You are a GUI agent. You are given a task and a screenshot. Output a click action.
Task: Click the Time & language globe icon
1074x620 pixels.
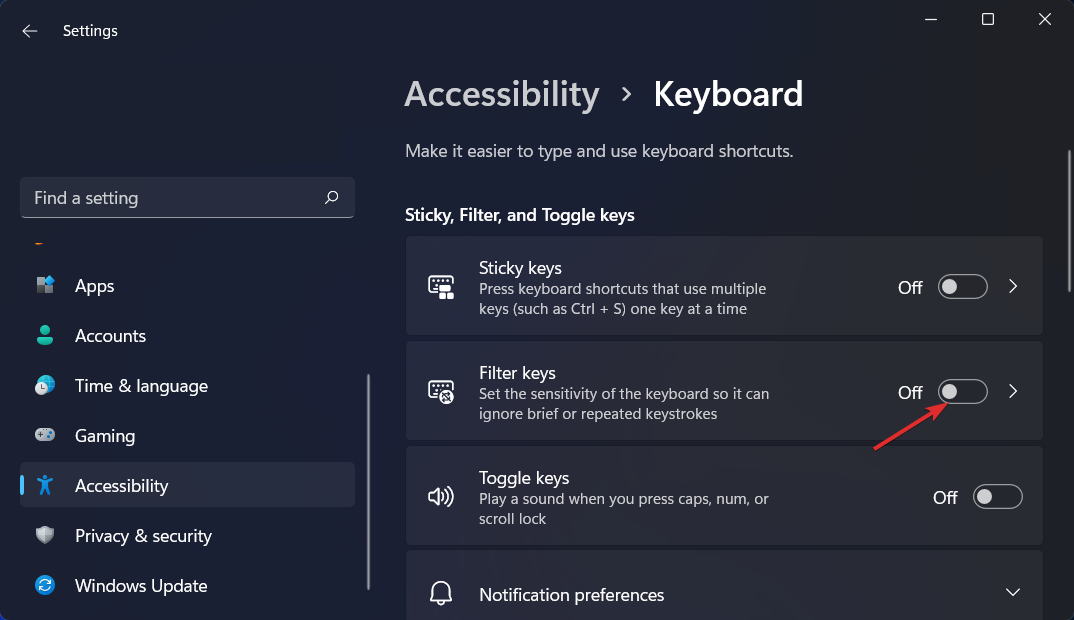click(45, 386)
